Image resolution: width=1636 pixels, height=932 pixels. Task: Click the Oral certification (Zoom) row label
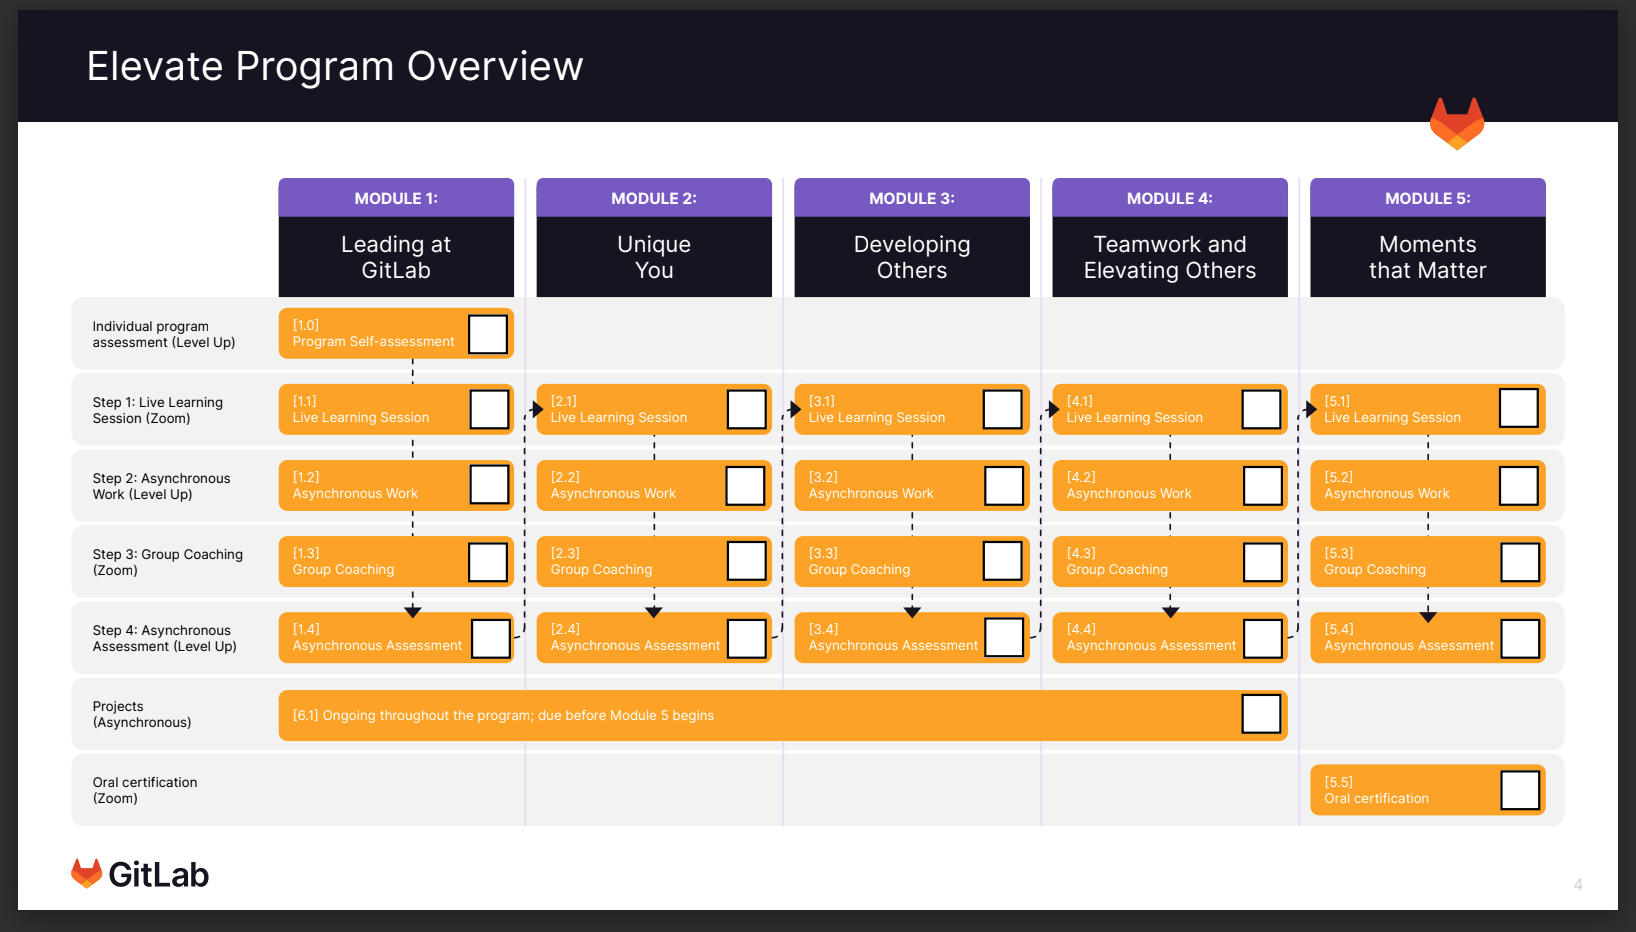145,789
